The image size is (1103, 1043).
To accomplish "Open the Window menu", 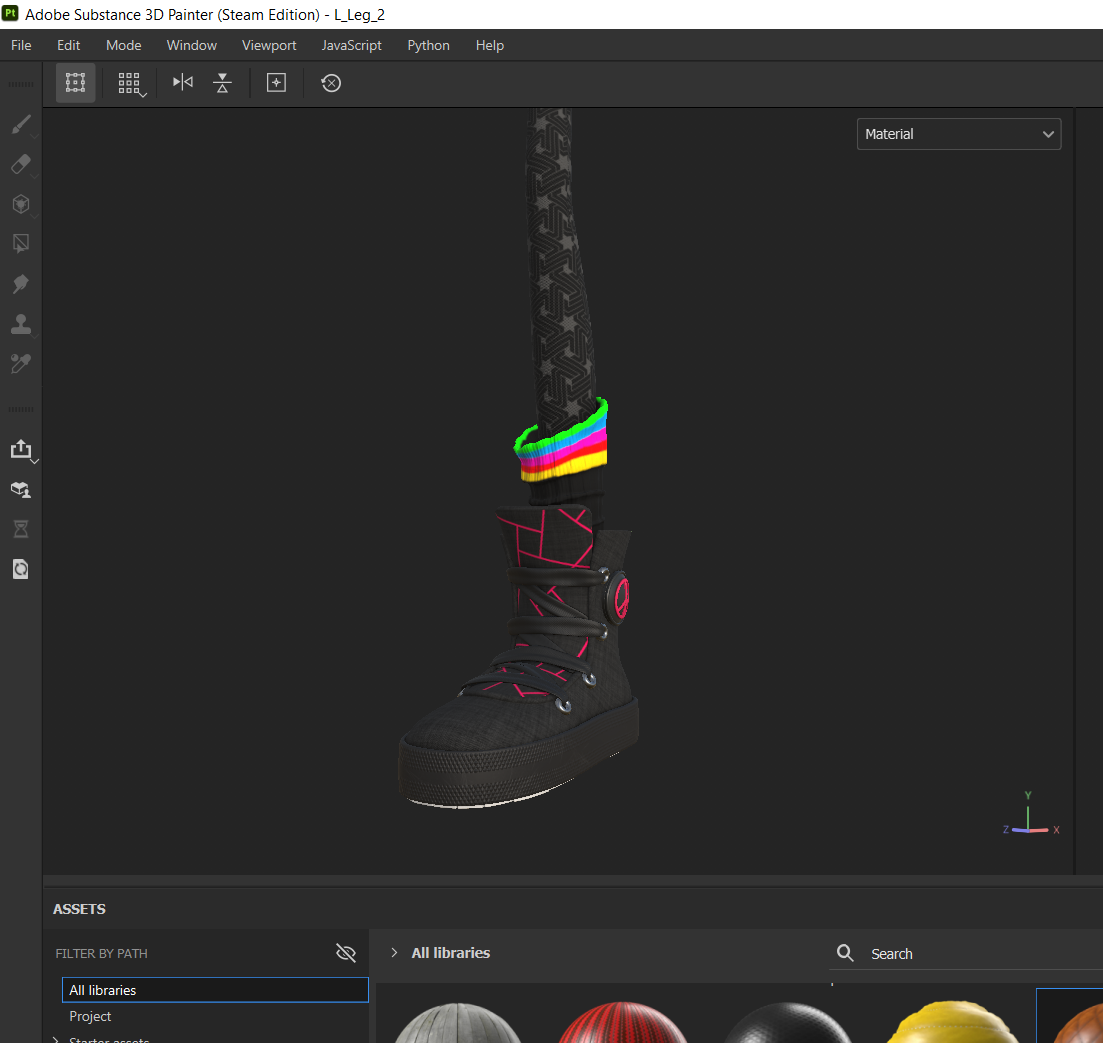I will tap(191, 45).
